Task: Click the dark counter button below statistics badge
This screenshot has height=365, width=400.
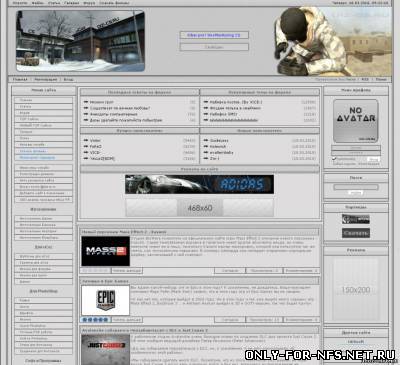Action: (356, 233)
